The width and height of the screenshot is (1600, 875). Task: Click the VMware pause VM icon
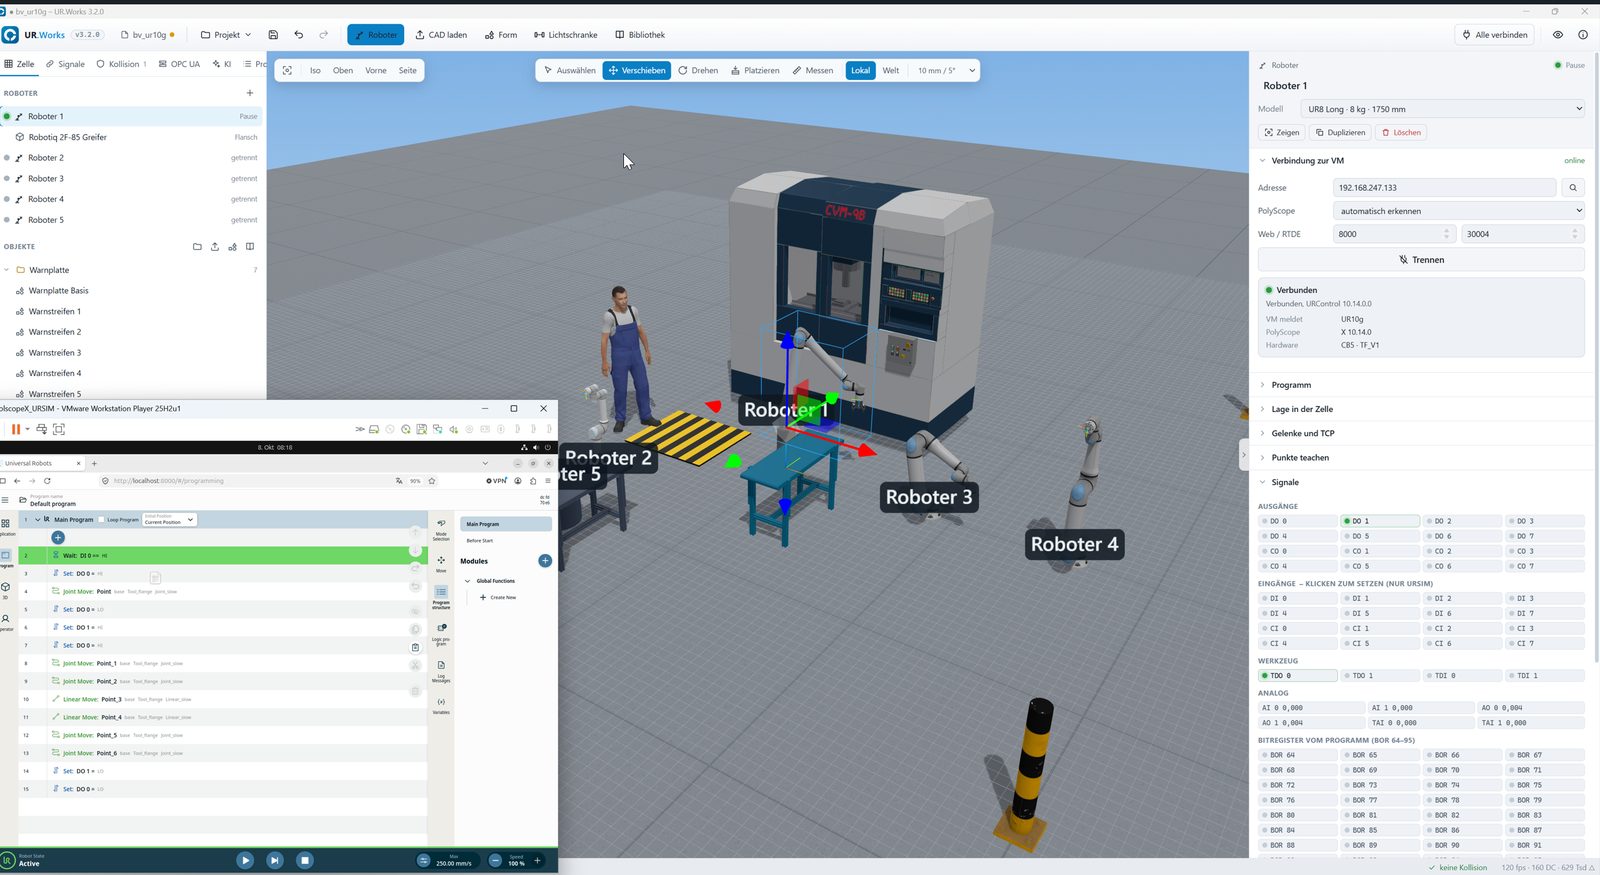click(15, 429)
